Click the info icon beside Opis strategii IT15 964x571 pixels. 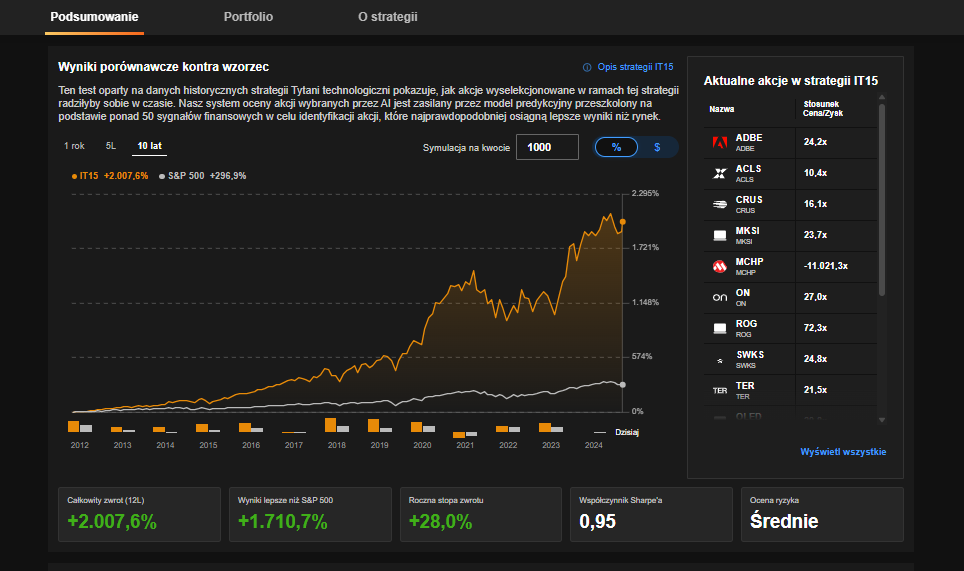(x=587, y=67)
